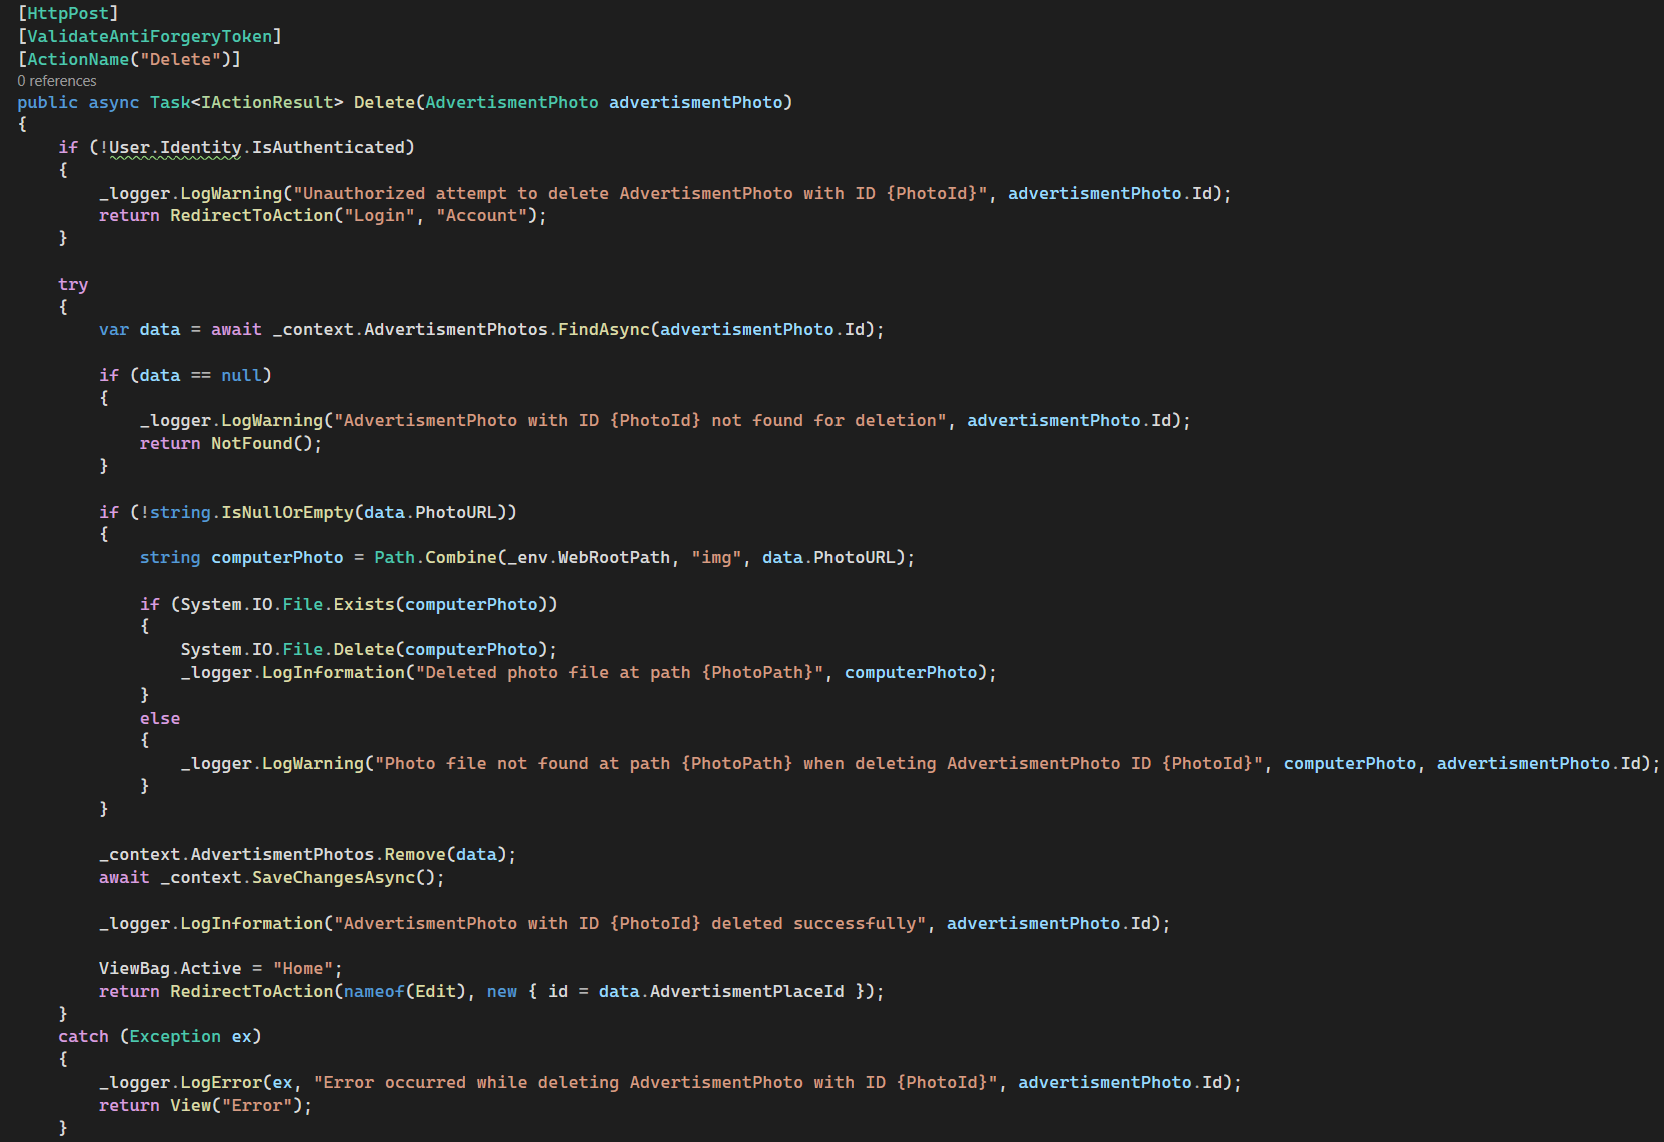Click the ValidateAntiForgeryToken attribute
This screenshot has width=1664, height=1142.
click(150, 36)
